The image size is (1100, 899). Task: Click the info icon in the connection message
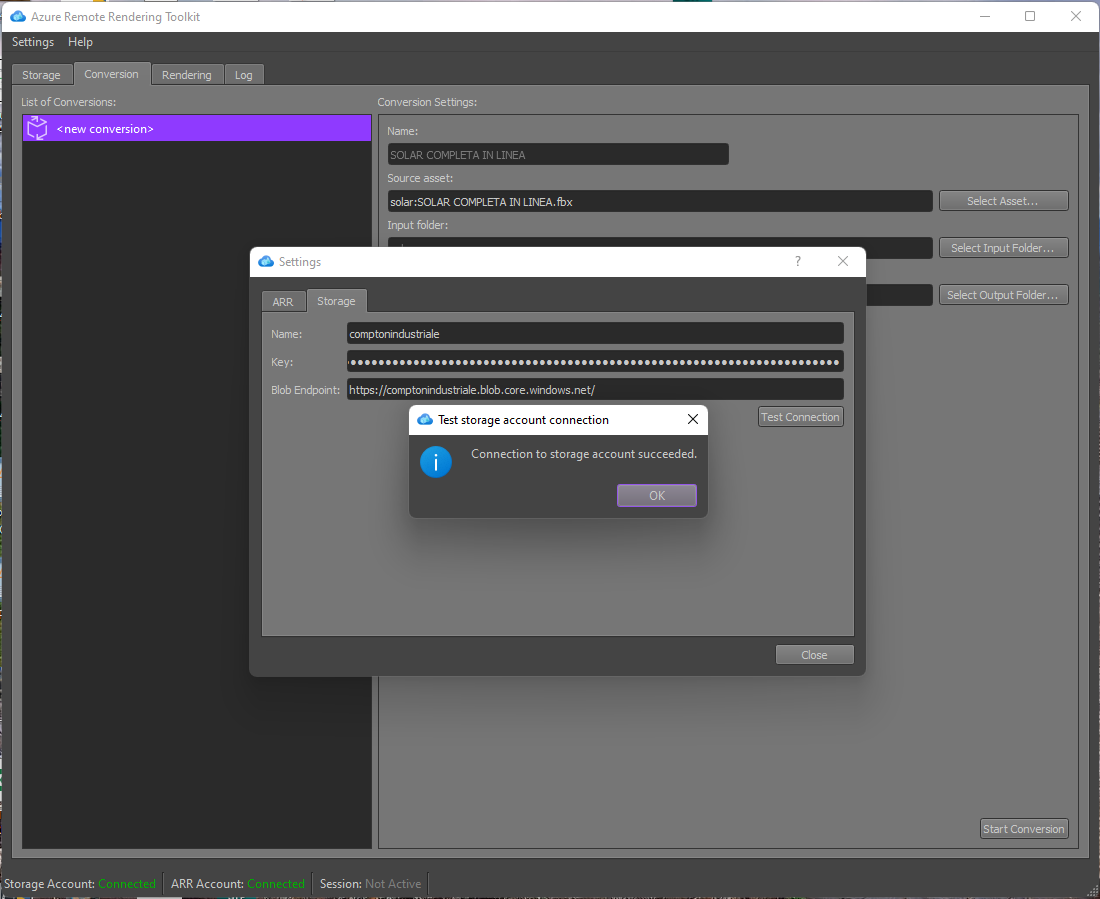(x=435, y=461)
